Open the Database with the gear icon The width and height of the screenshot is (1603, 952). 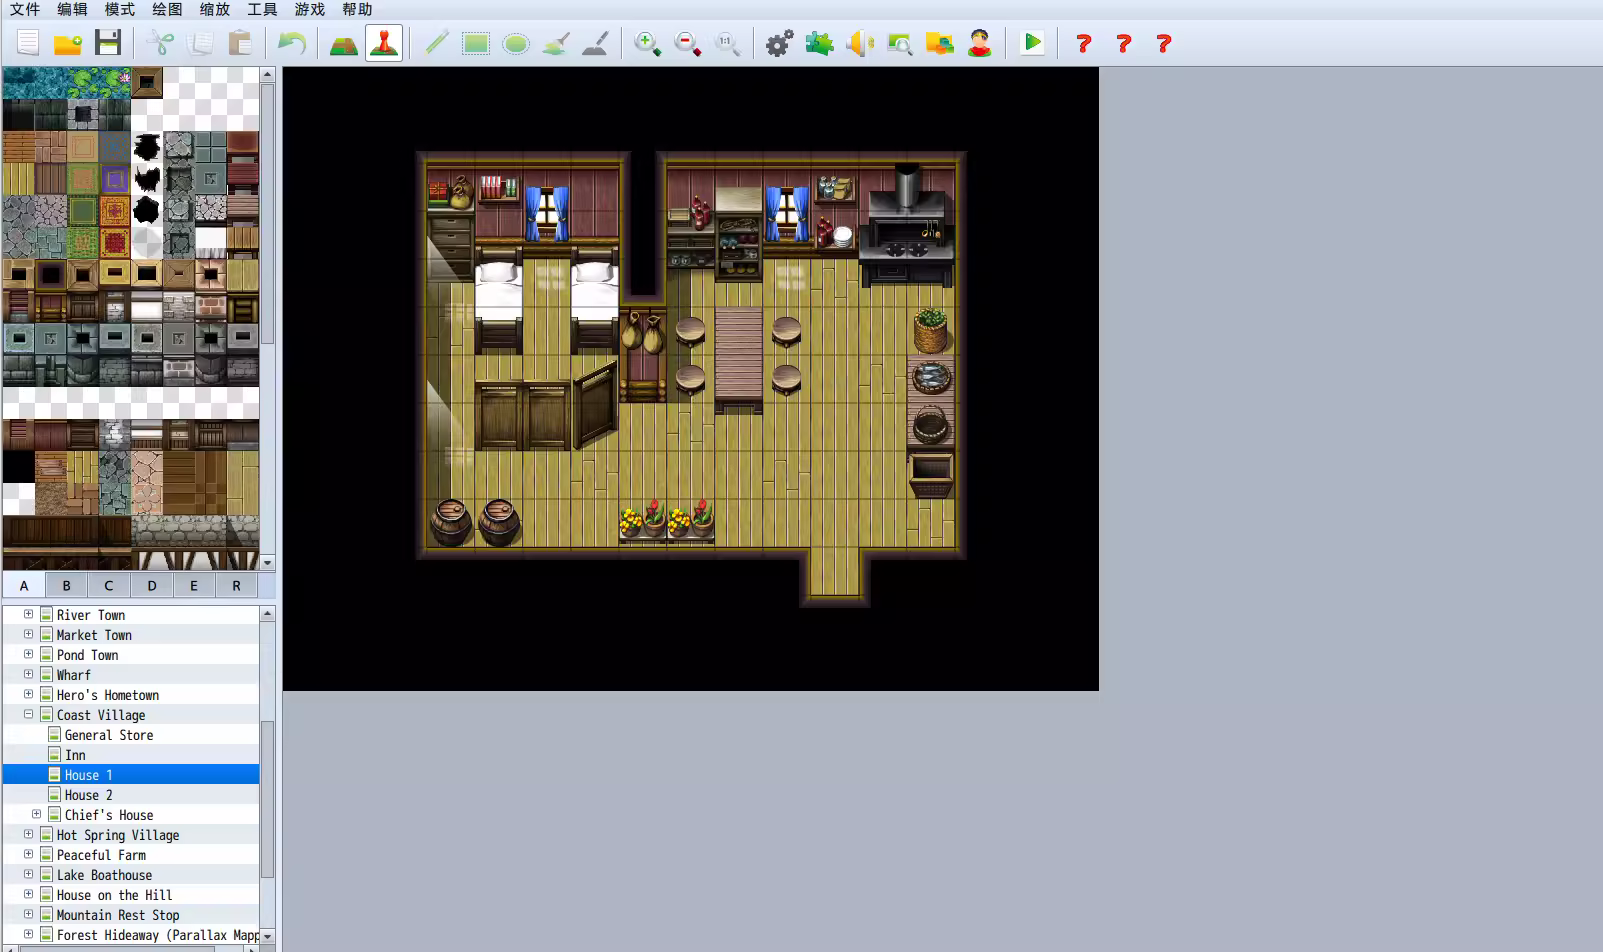(779, 43)
